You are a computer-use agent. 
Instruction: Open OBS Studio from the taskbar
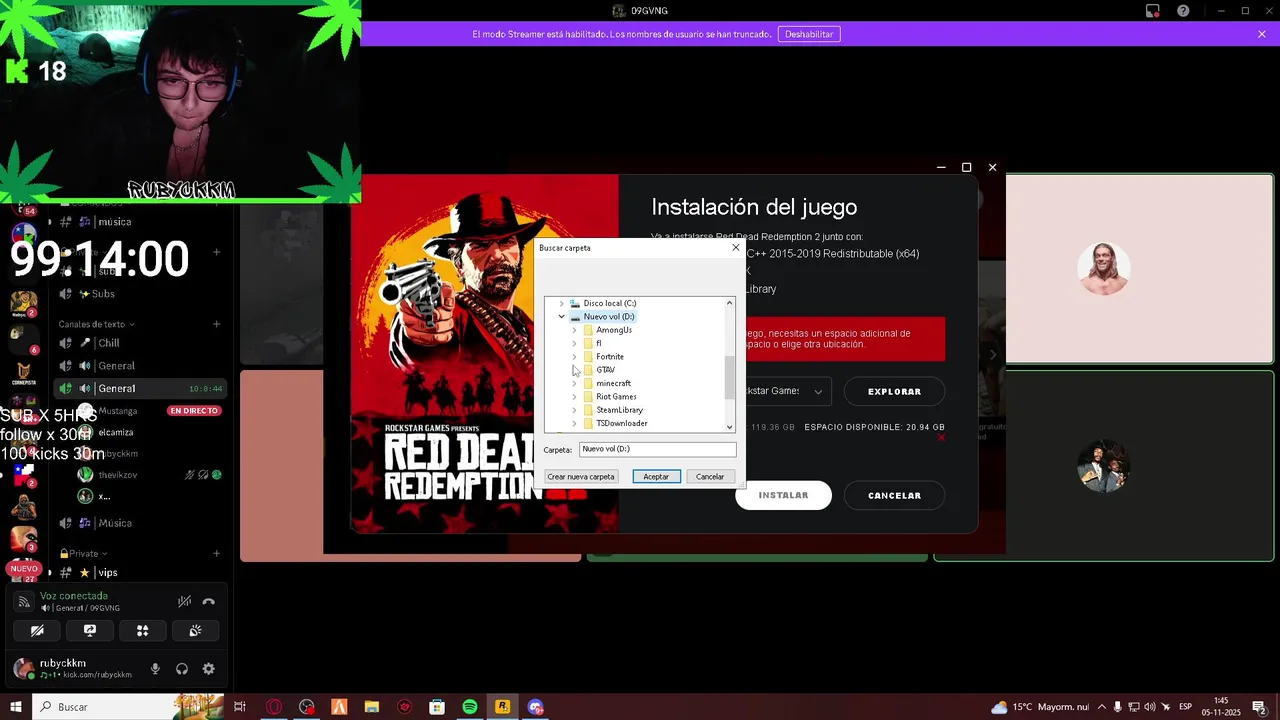coord(306,707)
